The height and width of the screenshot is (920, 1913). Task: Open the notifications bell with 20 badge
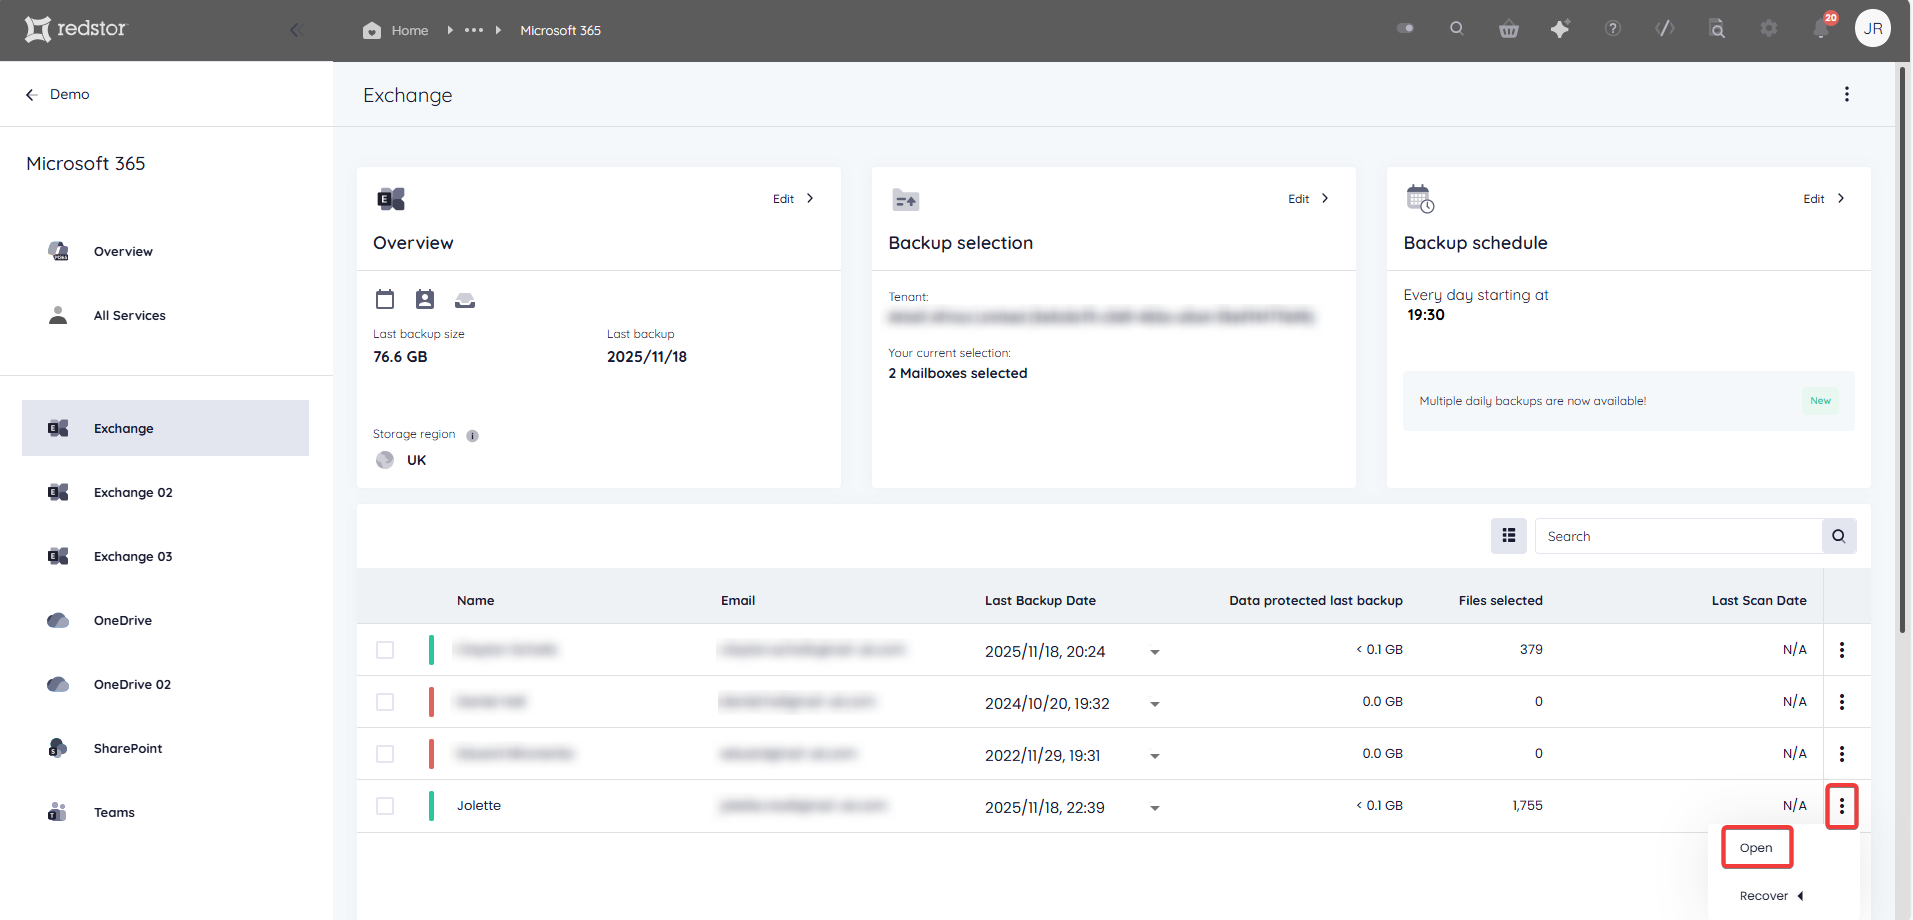click(1822, 28)
